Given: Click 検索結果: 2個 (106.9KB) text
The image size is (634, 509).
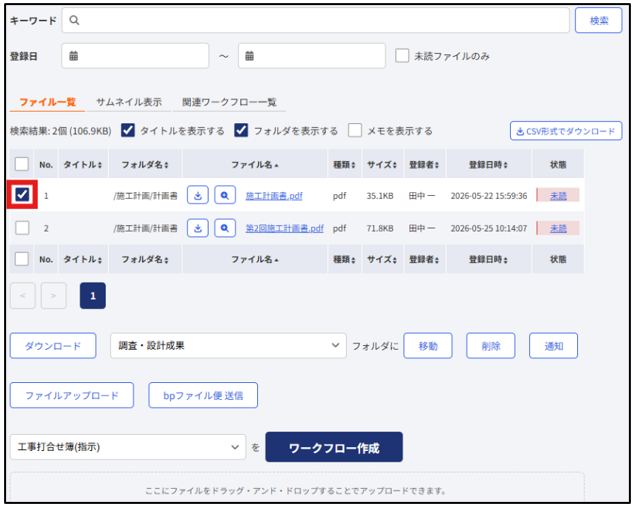Looking at the screenshot, I should (x=61, y=131).
